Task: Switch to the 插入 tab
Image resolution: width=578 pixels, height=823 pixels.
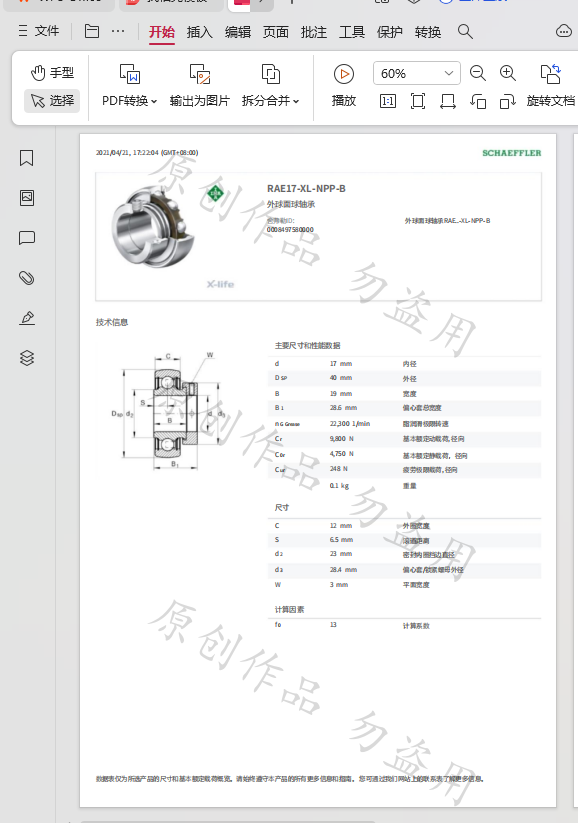Action: pos(199,32)
